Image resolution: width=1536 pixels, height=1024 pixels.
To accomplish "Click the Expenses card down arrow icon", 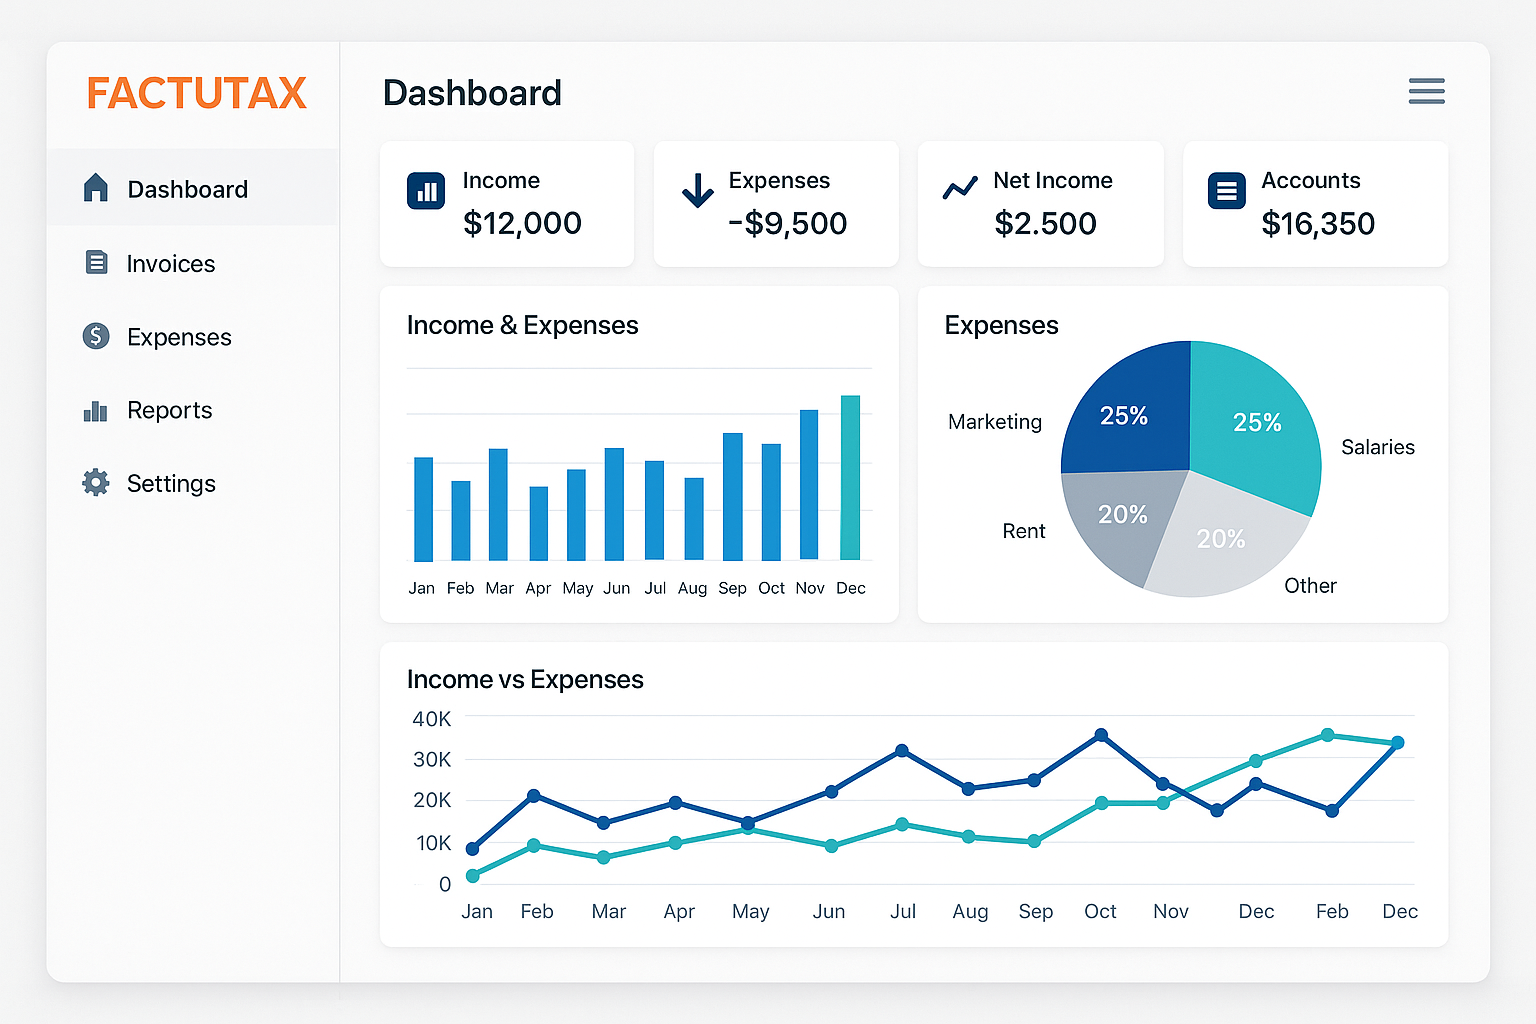I will click(697, 190).
